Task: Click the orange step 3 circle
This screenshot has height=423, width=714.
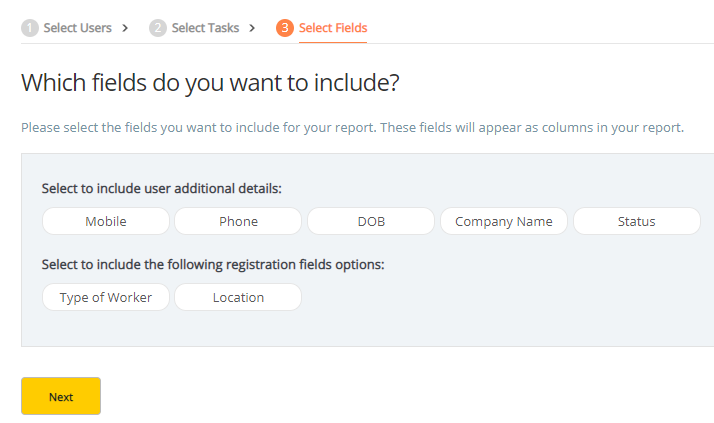Action: click(285, 28)
